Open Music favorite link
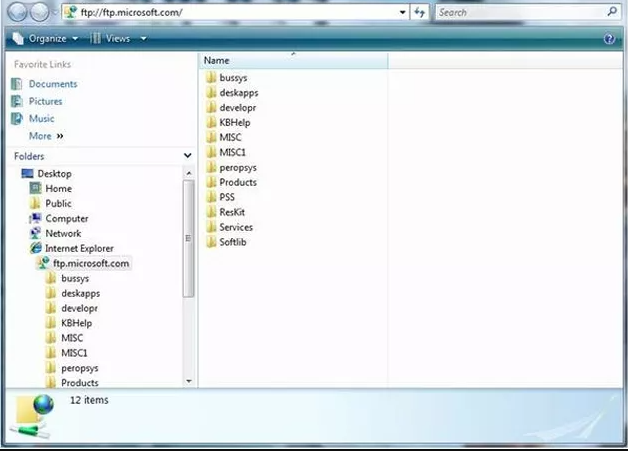 click(41, 119)
